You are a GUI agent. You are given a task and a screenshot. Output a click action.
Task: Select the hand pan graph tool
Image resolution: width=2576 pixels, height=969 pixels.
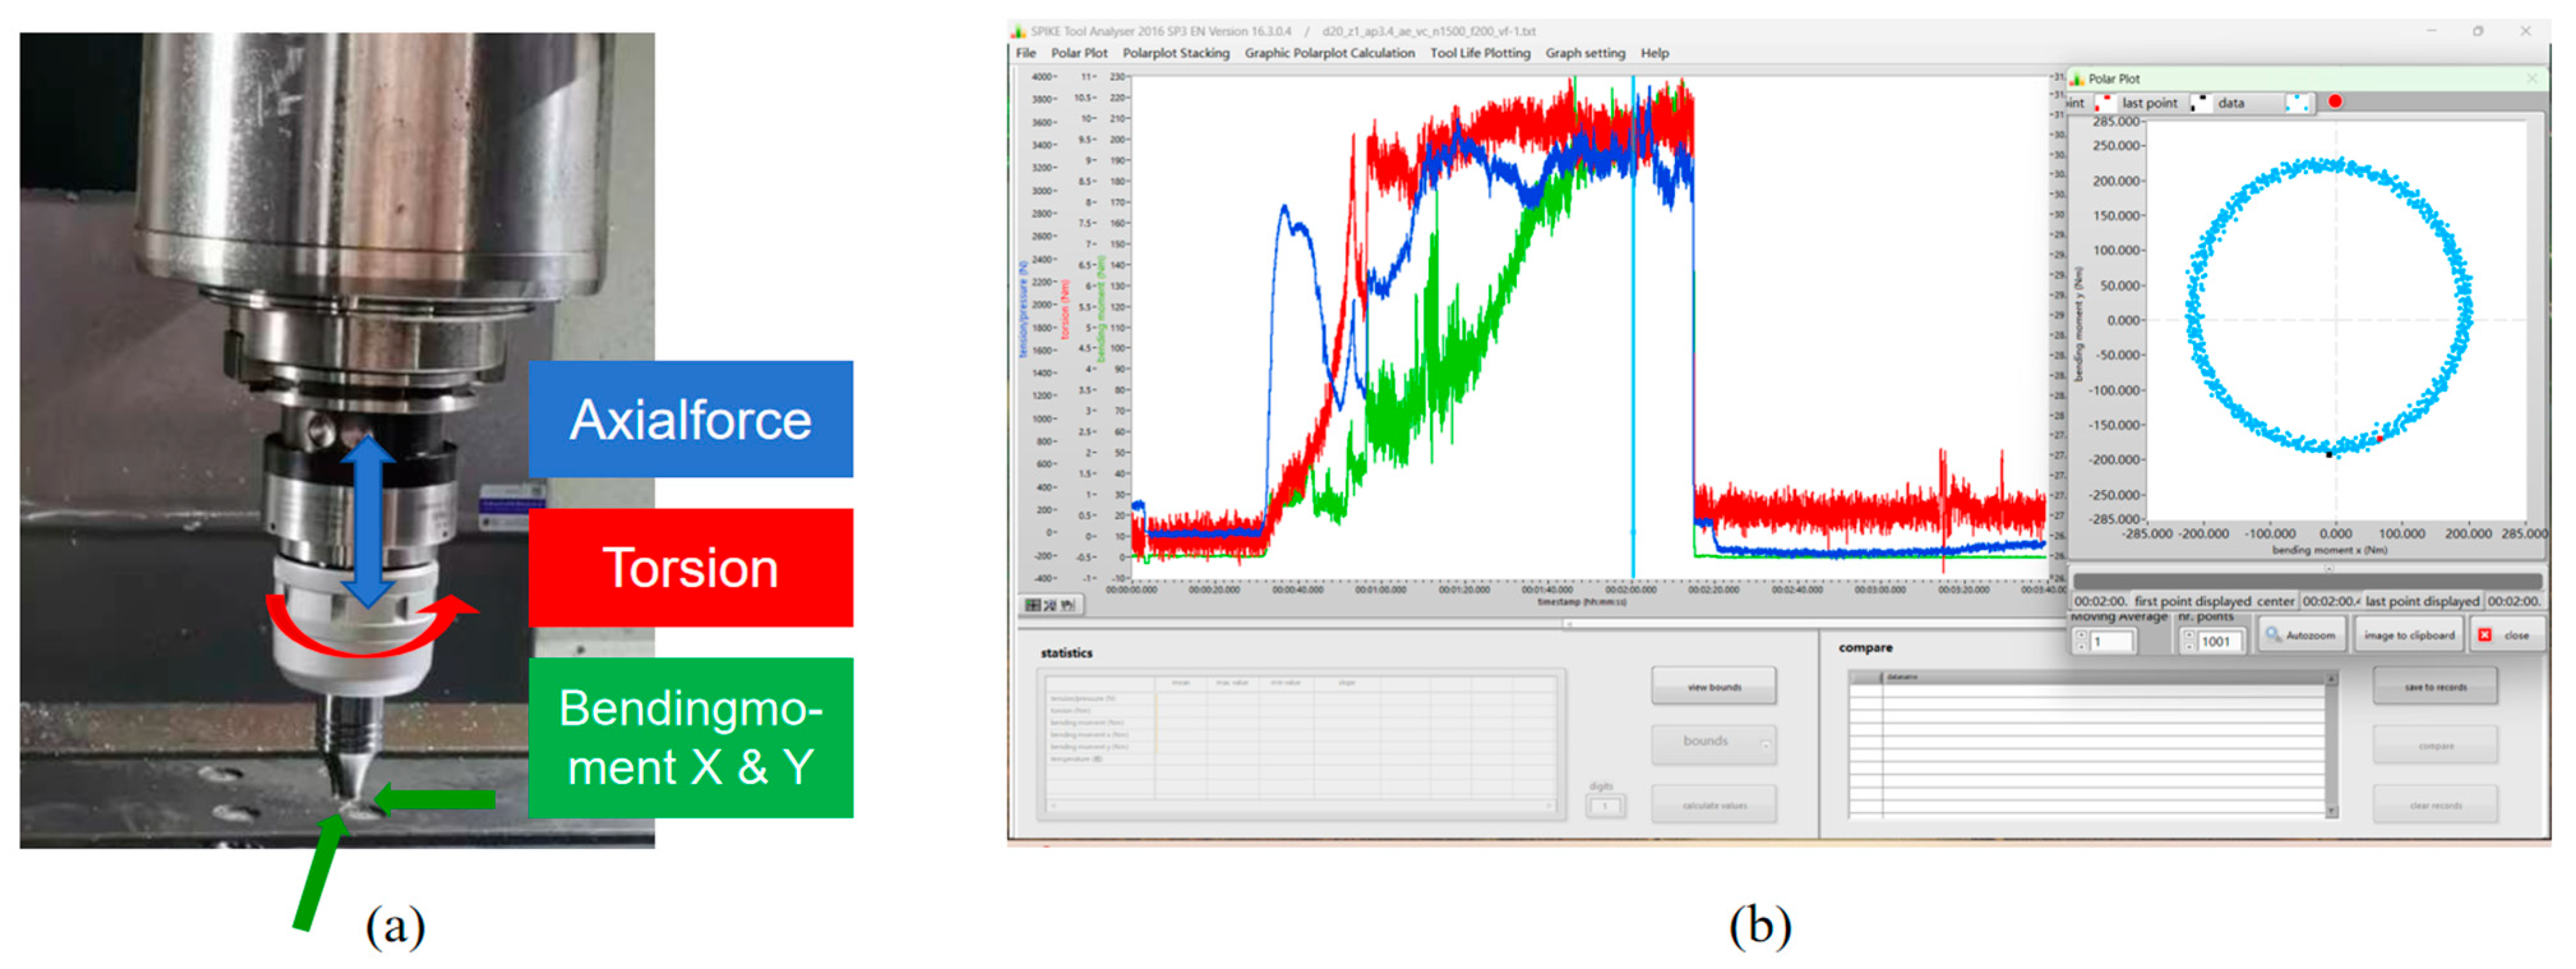(1068, 605)
